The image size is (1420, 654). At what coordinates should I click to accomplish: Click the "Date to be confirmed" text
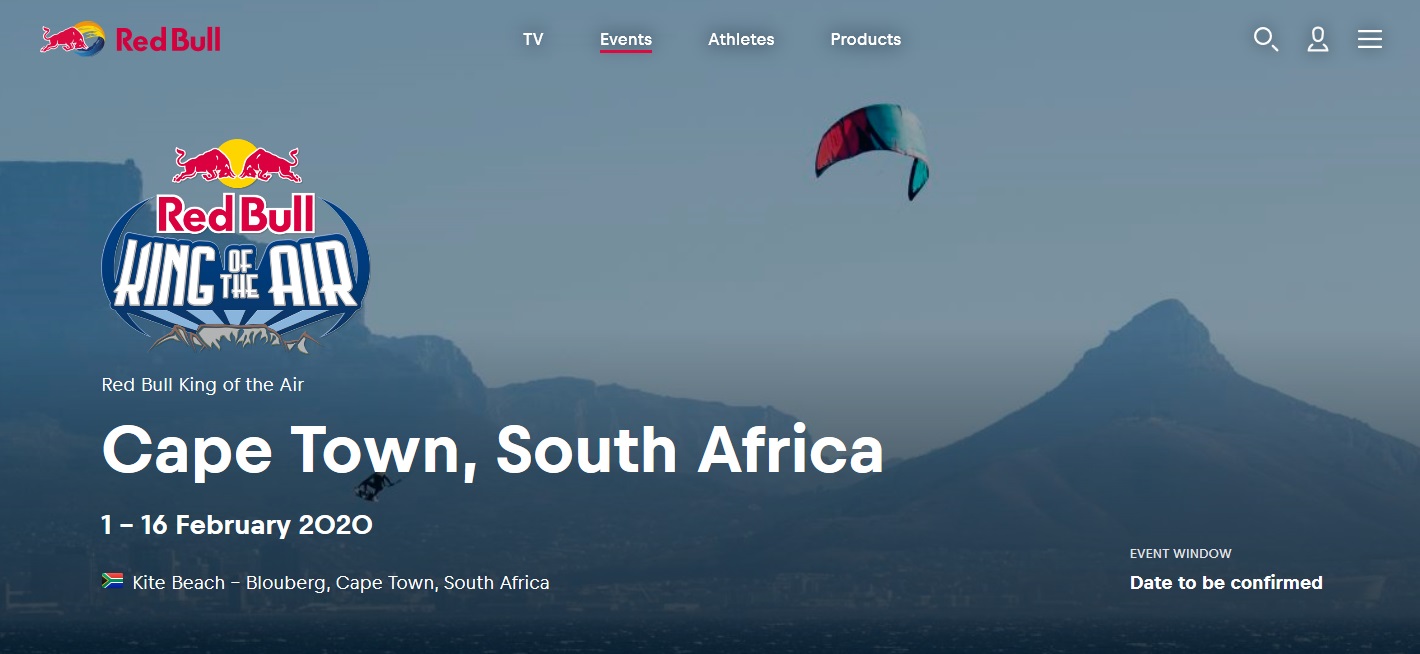(1226, 582)
